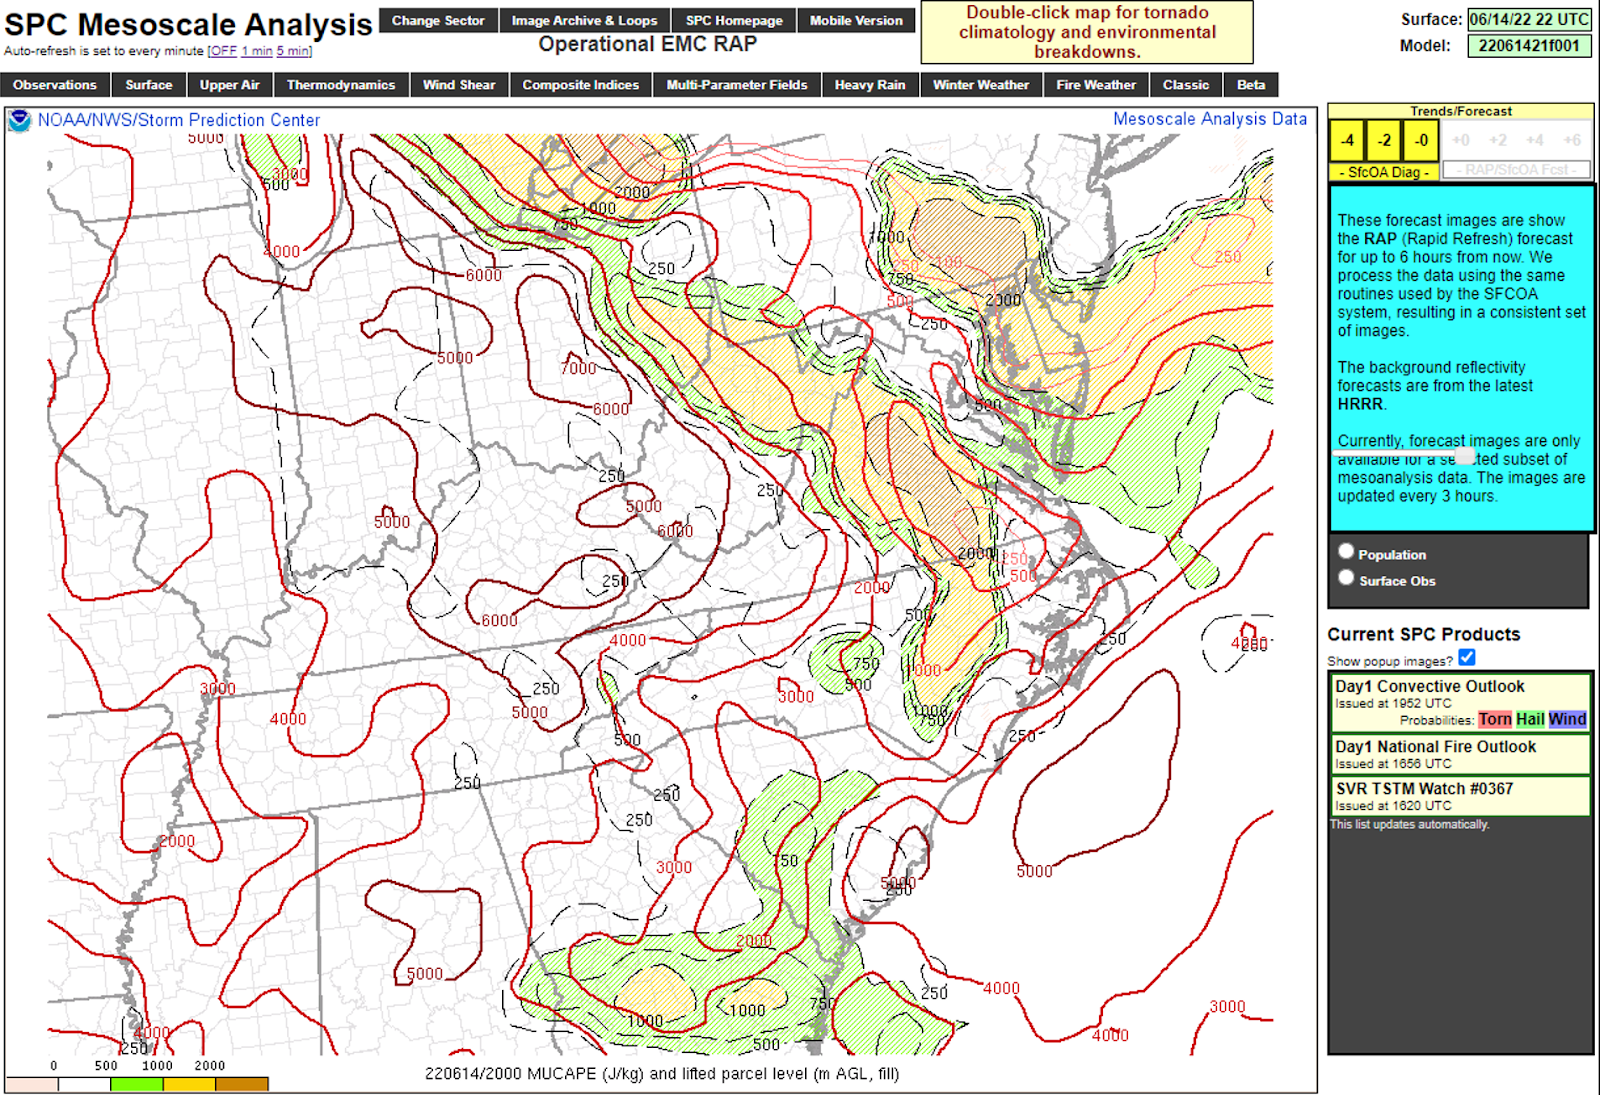1600x1095 pixels.
Task: Open SVR TSTM Watch #0367
Action: (1425, 789)
